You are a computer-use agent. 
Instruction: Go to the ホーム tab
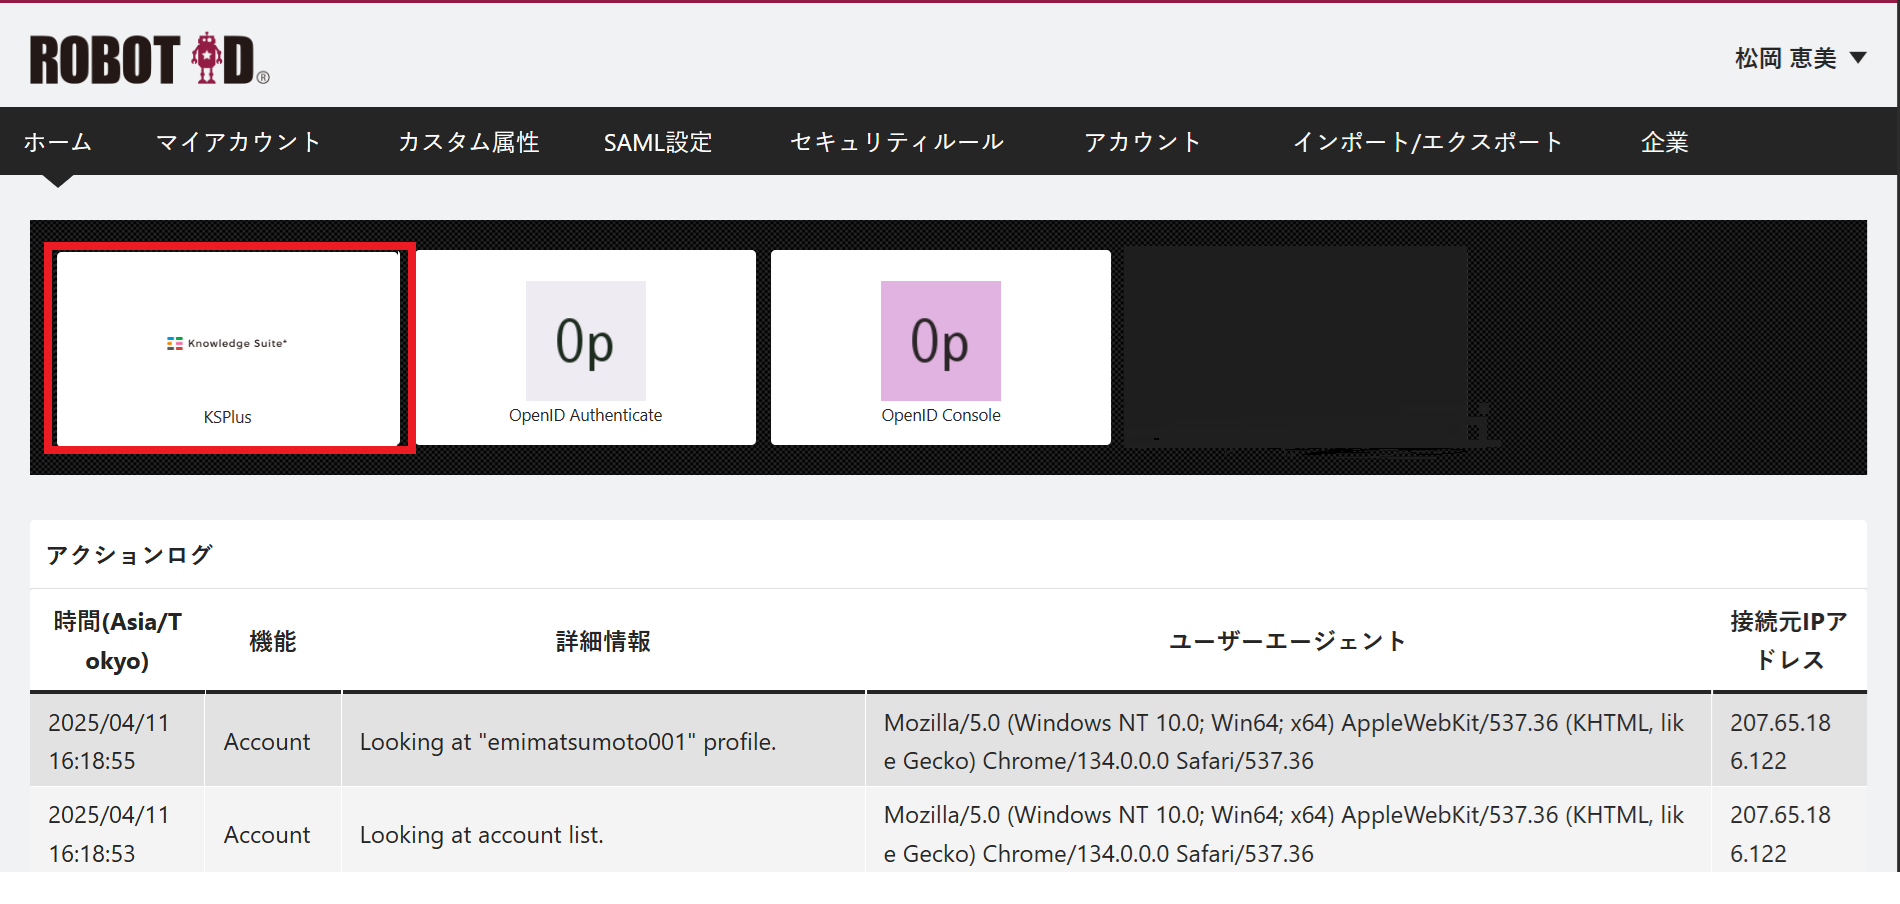pyautogui.click(x=58, y=142)
